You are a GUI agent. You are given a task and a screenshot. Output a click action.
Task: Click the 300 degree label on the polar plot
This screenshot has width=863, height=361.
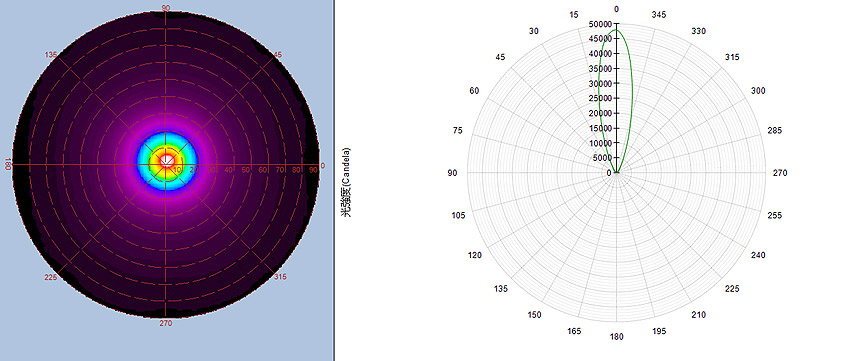click(x=758, y=91)
